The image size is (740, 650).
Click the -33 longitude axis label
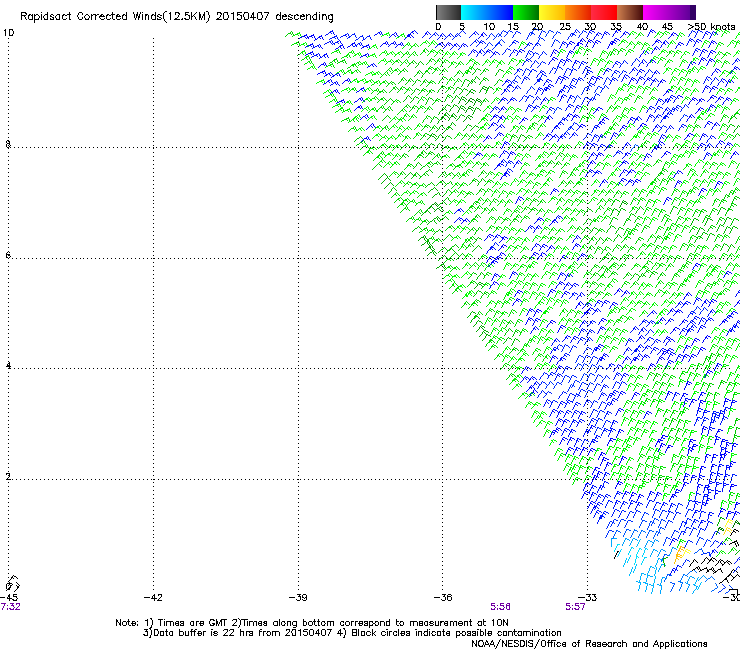pos(588,598)
